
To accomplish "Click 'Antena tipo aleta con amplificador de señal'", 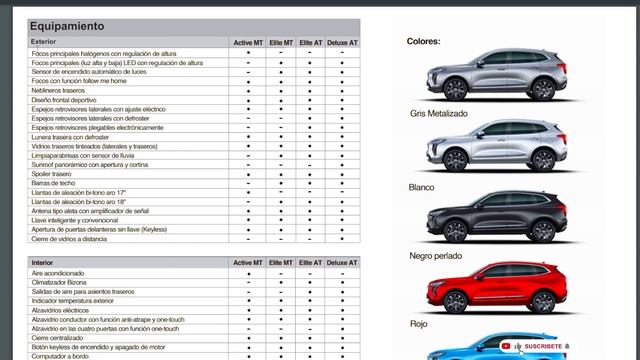I will pos(90,211).
